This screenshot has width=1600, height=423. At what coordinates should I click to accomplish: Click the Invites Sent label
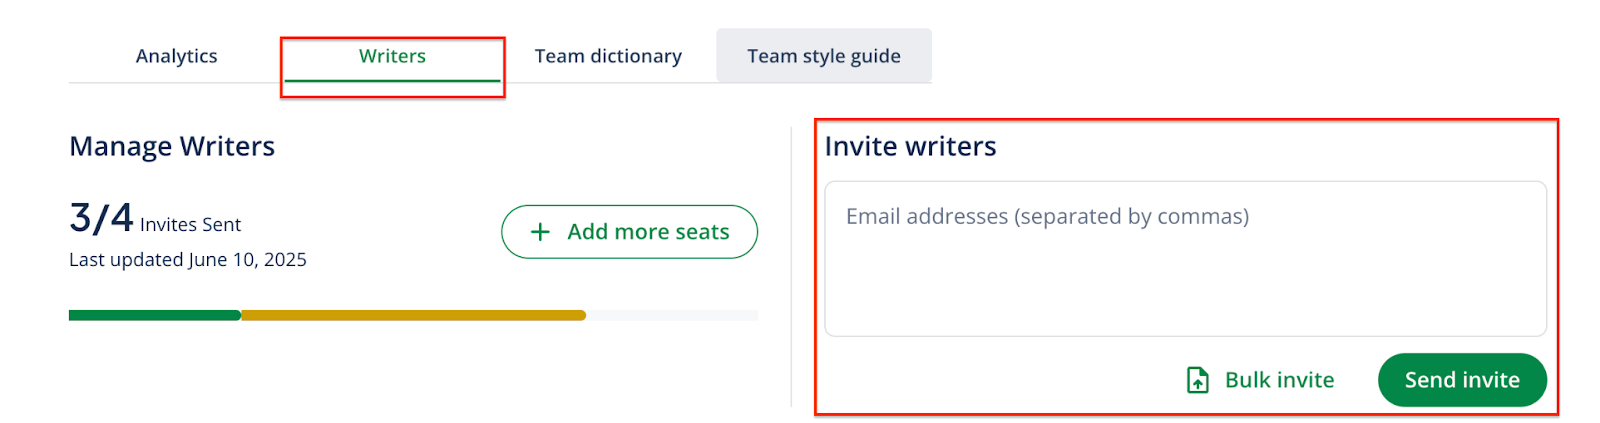click(190, 225)
